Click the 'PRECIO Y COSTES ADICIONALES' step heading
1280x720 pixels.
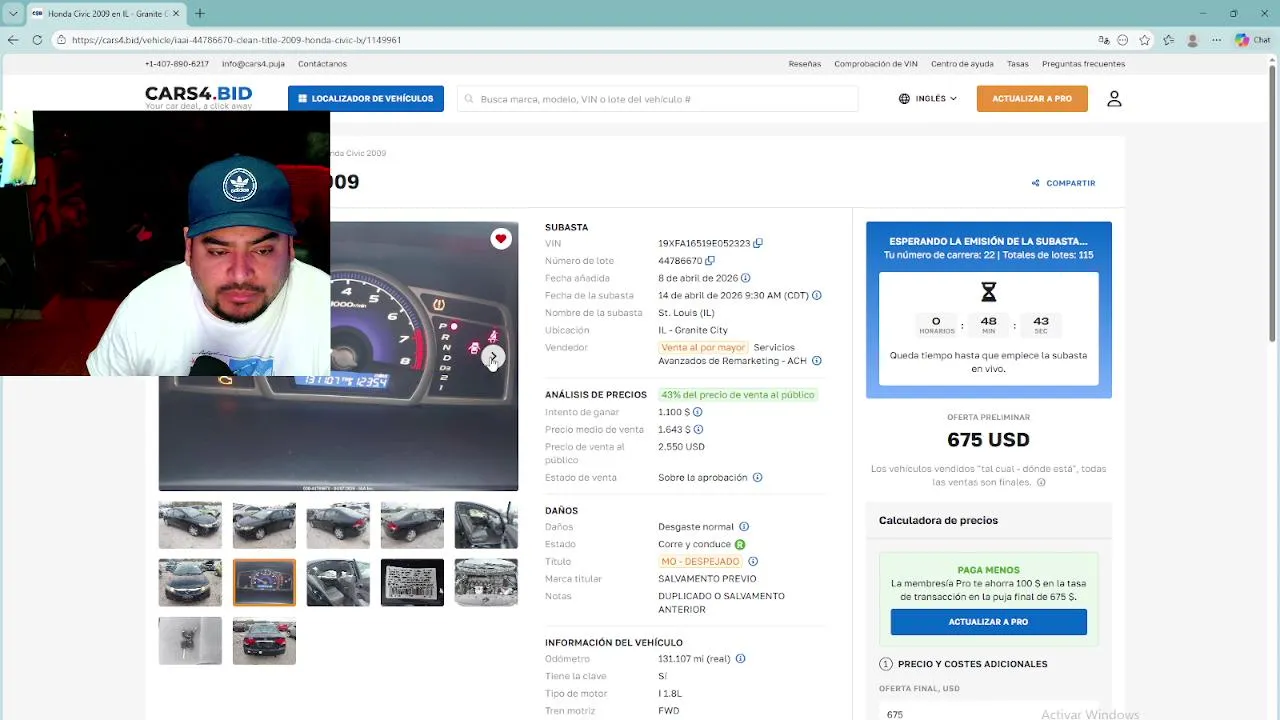point(972,664)
